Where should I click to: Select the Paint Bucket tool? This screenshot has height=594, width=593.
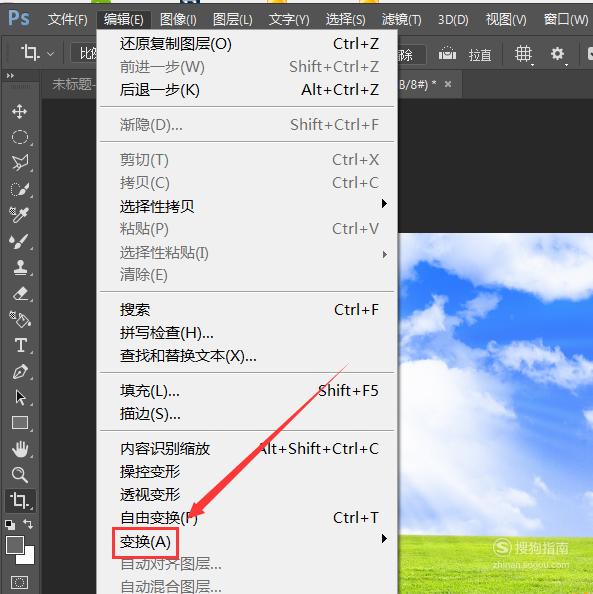pos(20,319)
